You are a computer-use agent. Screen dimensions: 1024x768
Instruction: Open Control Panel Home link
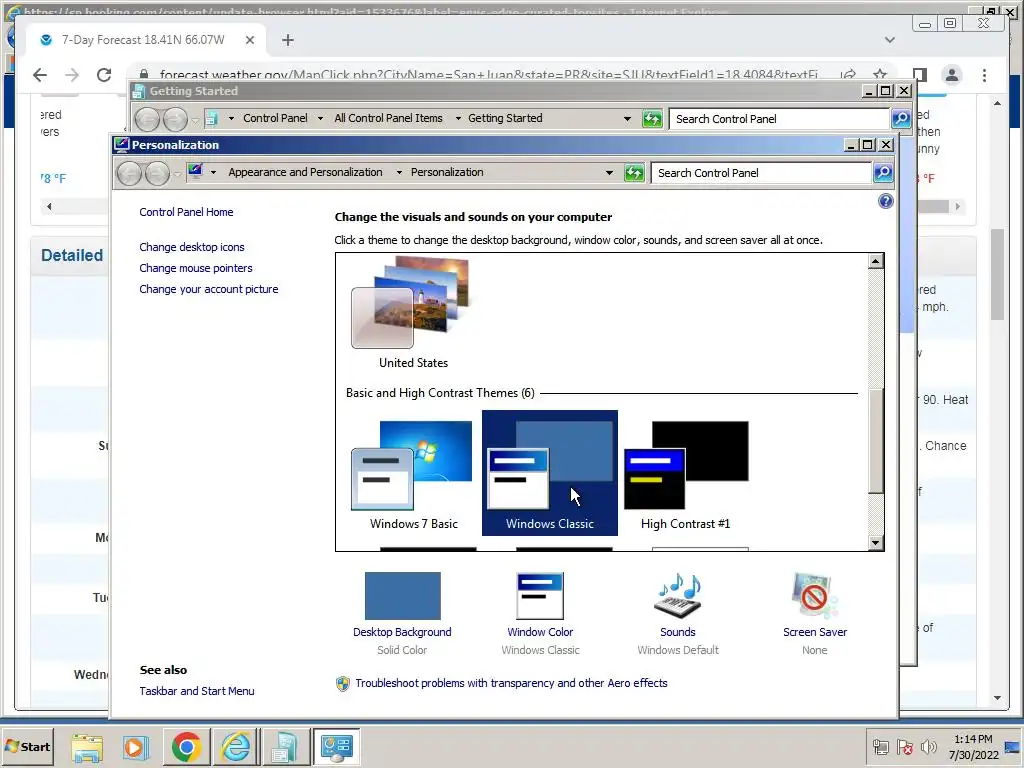(186, 212)
